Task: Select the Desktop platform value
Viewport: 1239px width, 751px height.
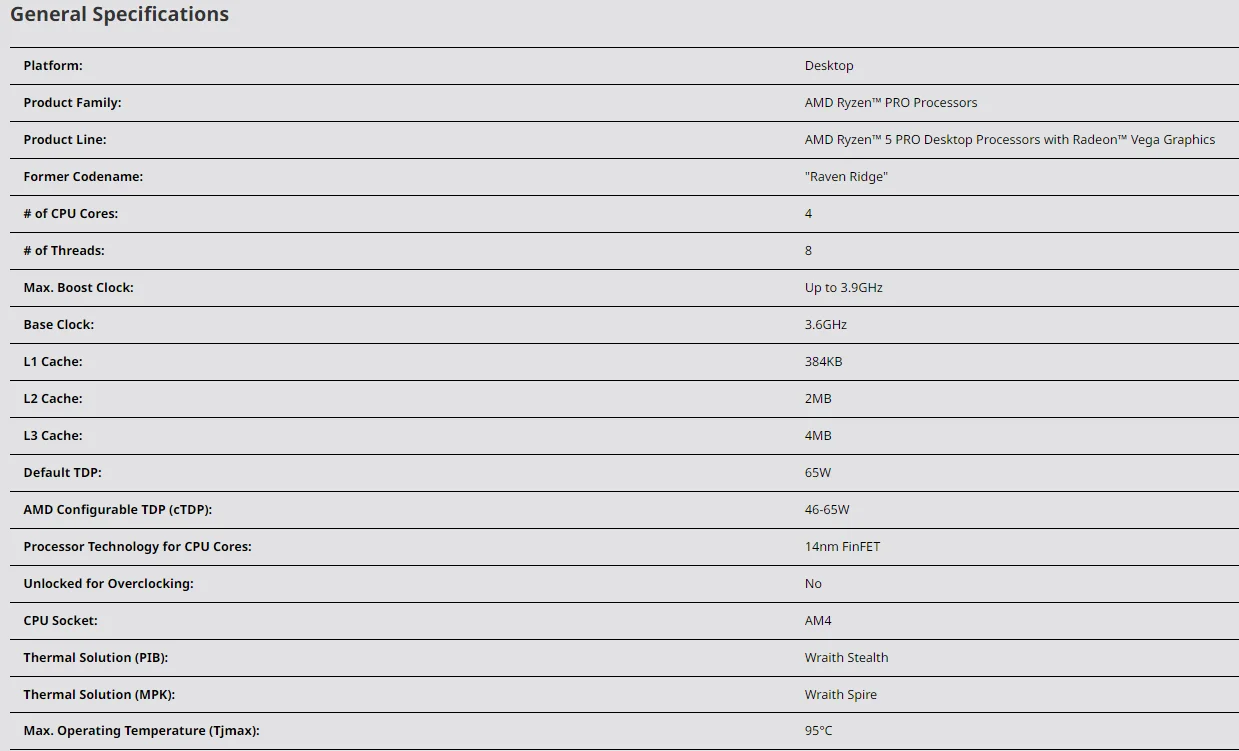Action: (x=829, y=66)
